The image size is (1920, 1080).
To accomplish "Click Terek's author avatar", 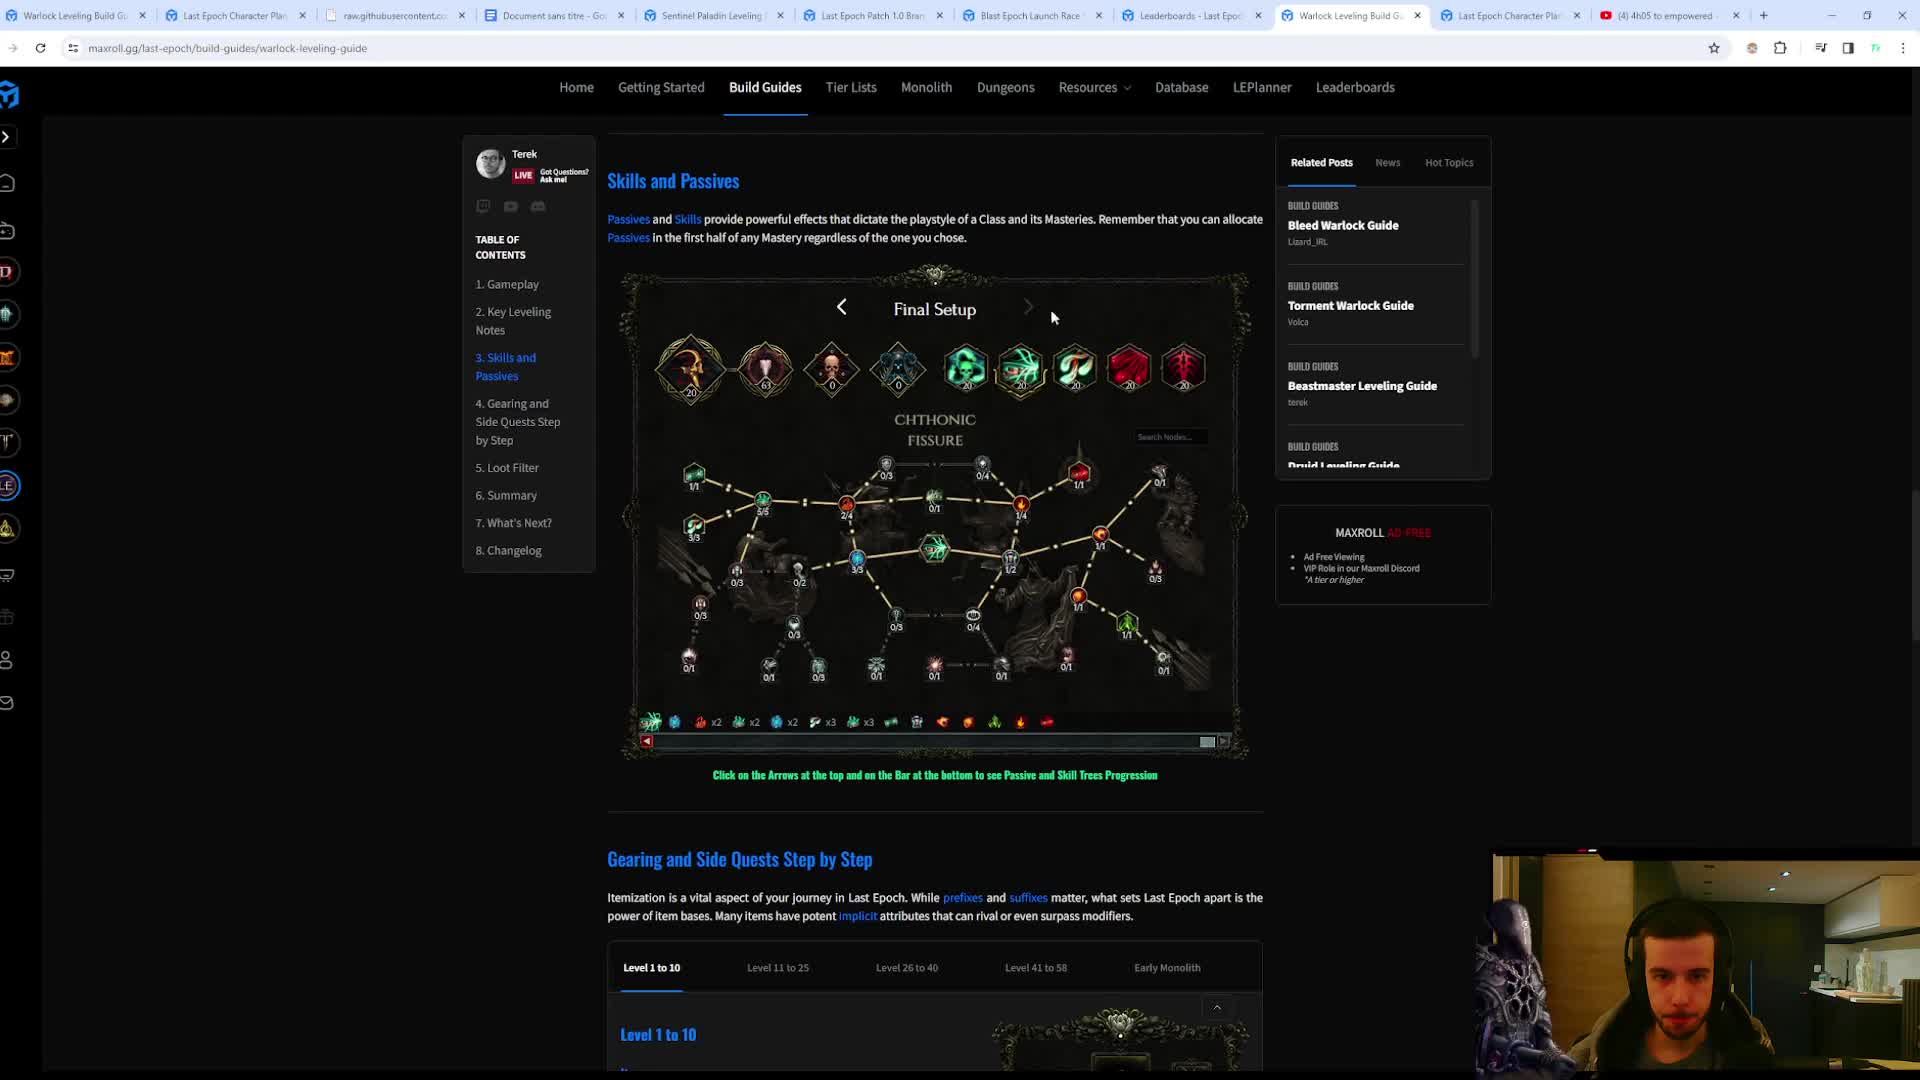I will [x=490, y=164].
